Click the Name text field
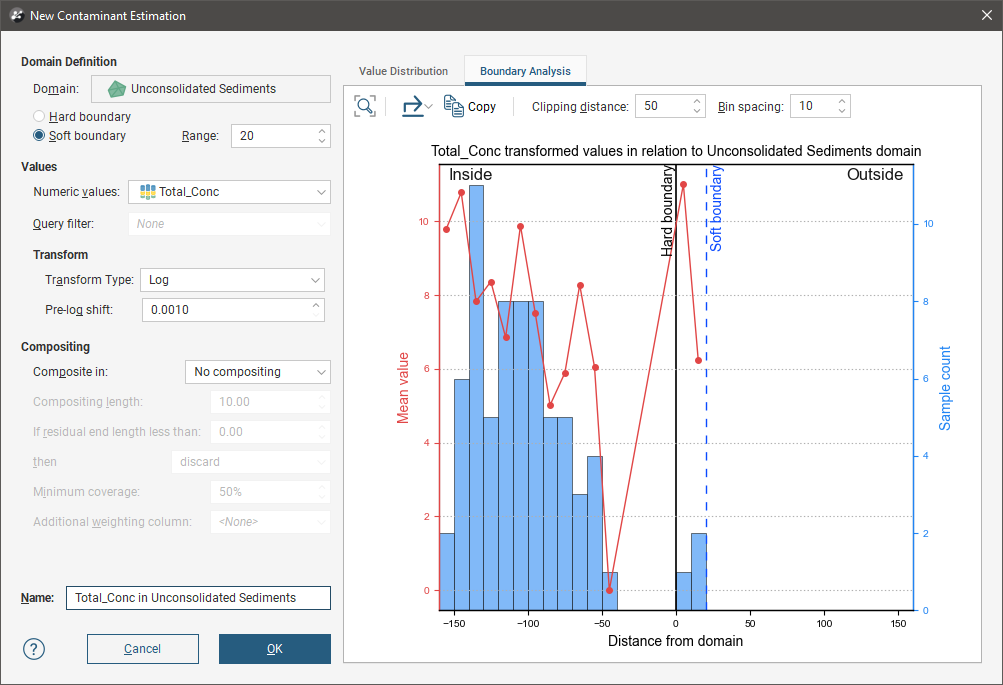 (x=198, y=598)
